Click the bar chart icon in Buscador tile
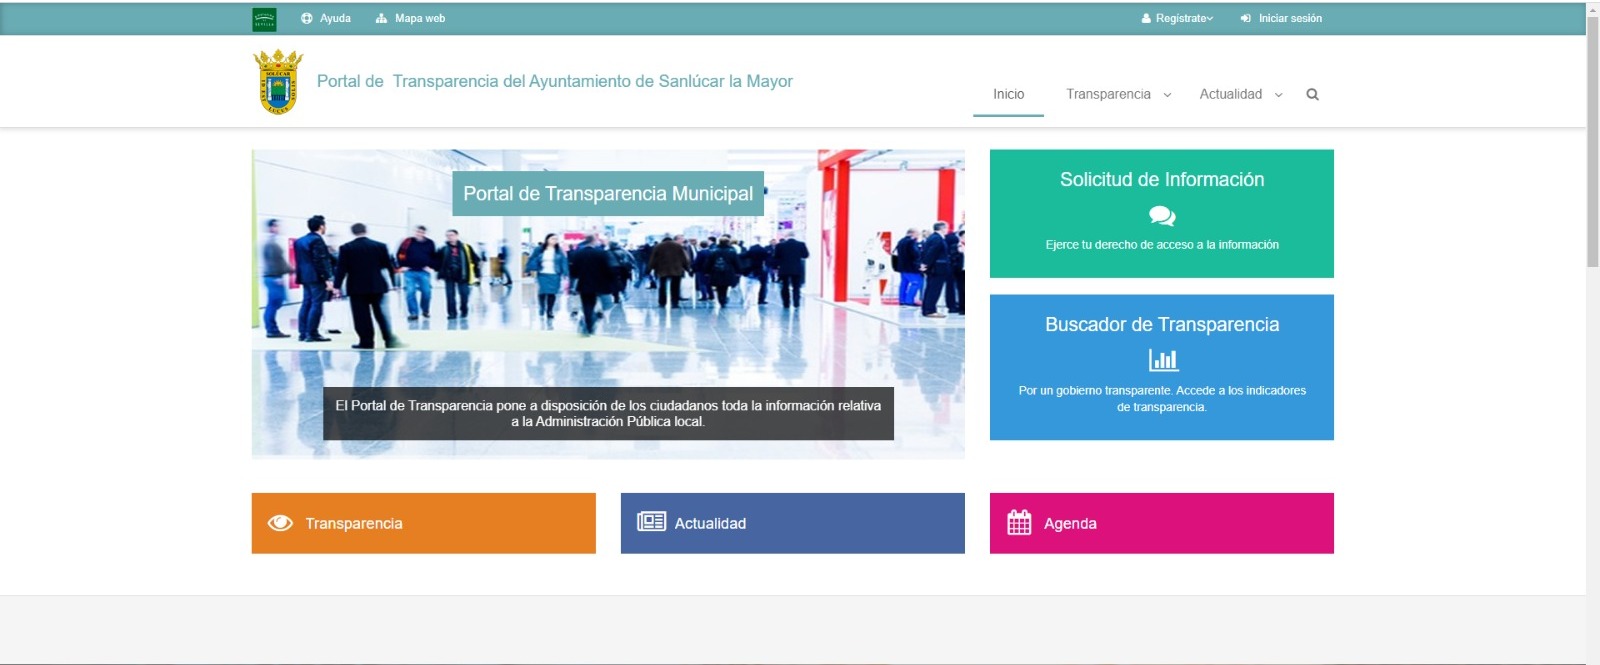The image size is (1600, 665). [1162, 360]
